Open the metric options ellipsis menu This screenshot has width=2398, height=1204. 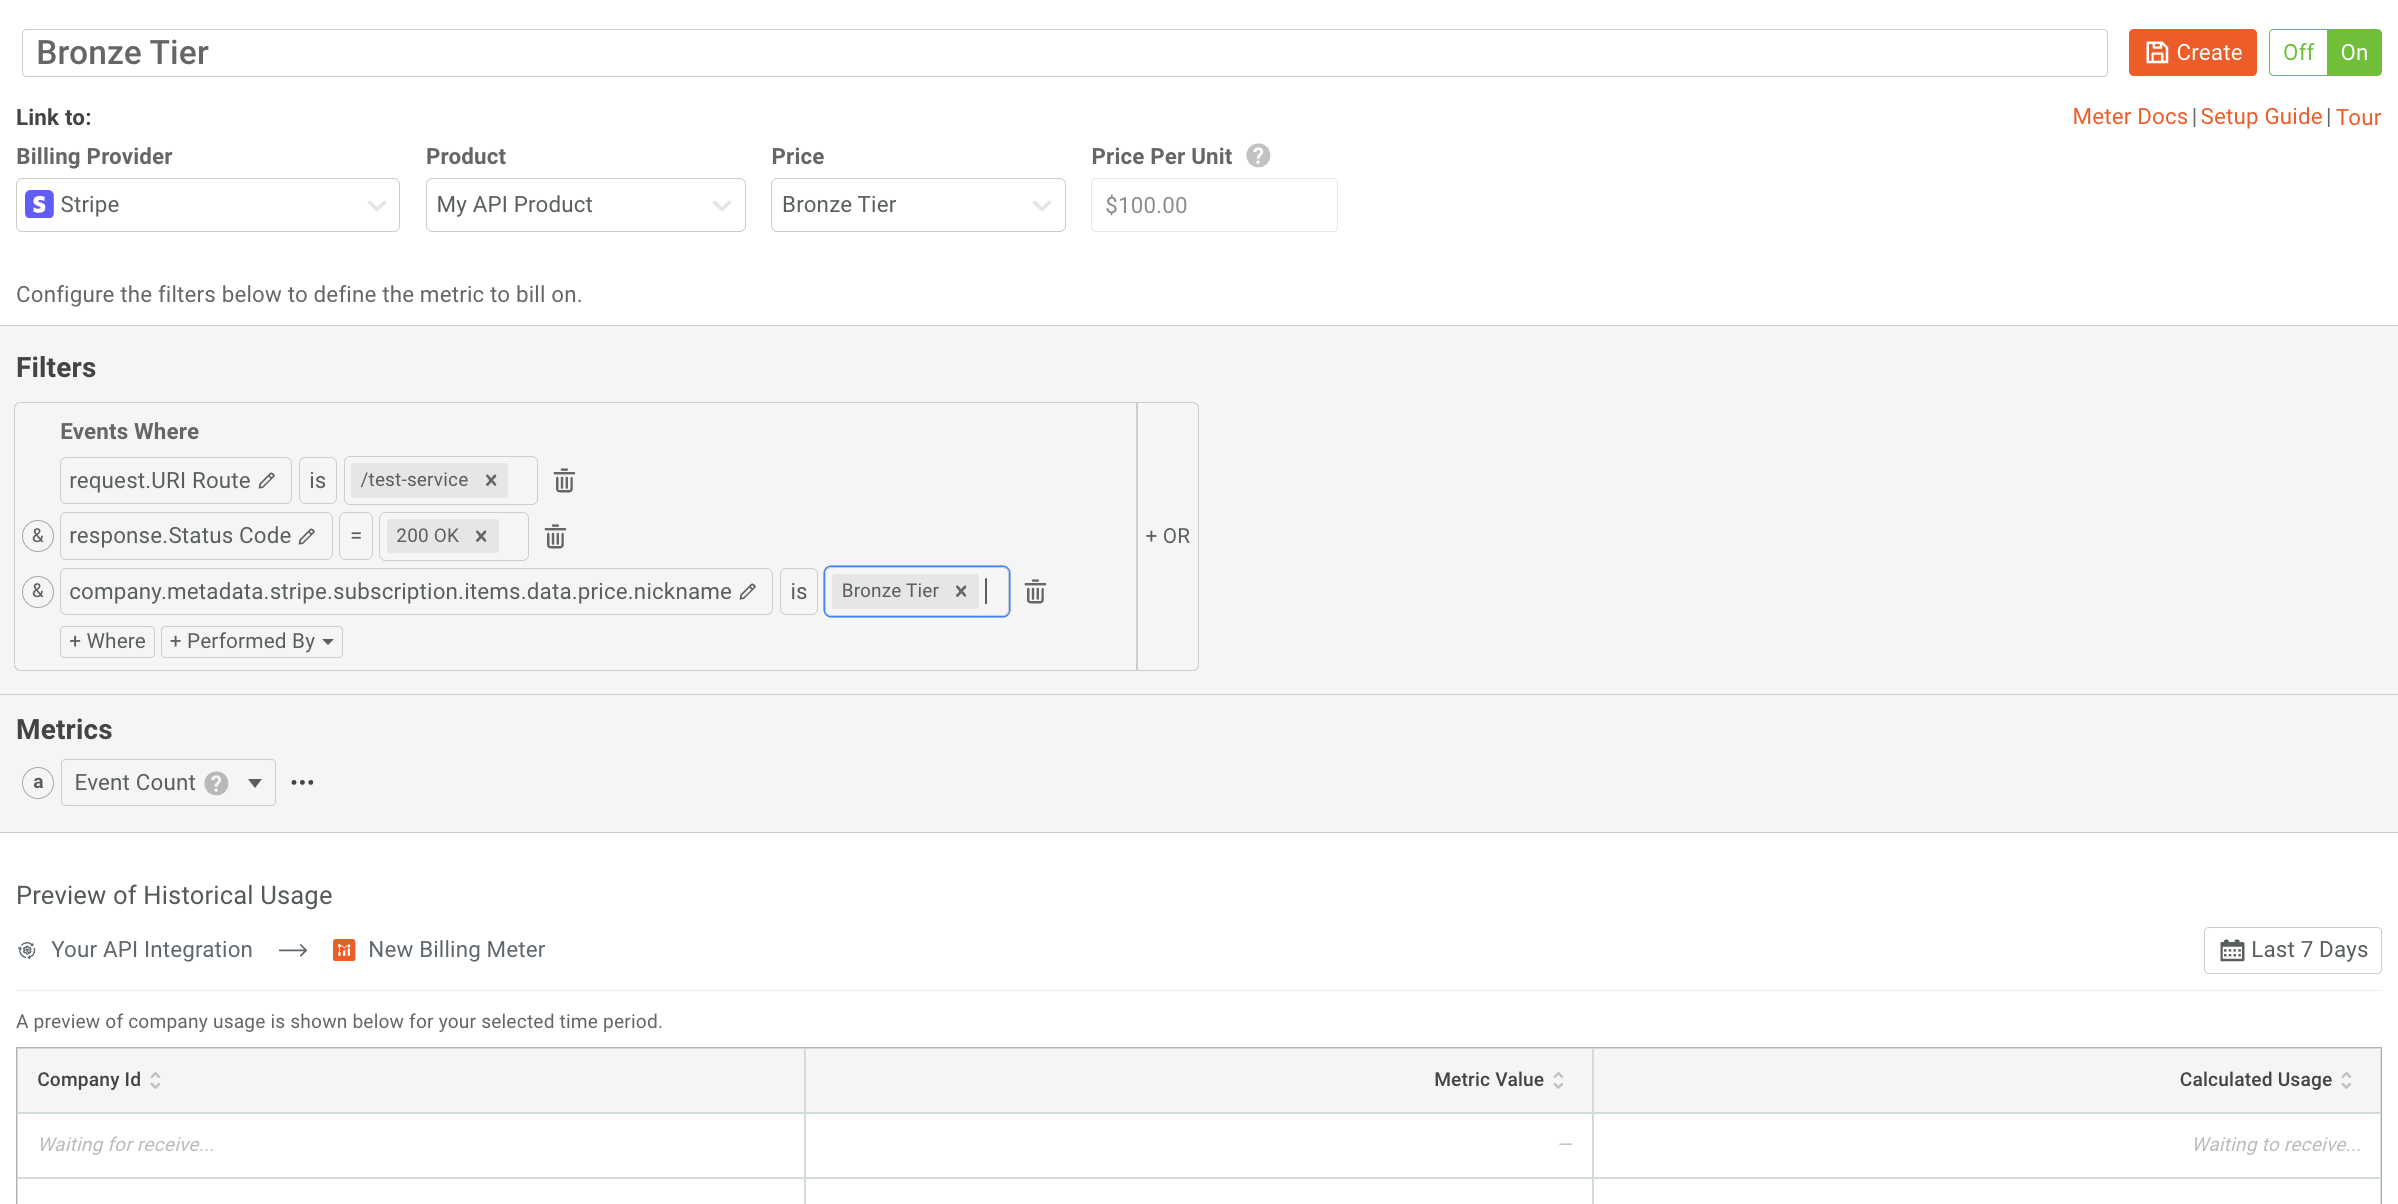pyautogui.click(x=302, y=783)
